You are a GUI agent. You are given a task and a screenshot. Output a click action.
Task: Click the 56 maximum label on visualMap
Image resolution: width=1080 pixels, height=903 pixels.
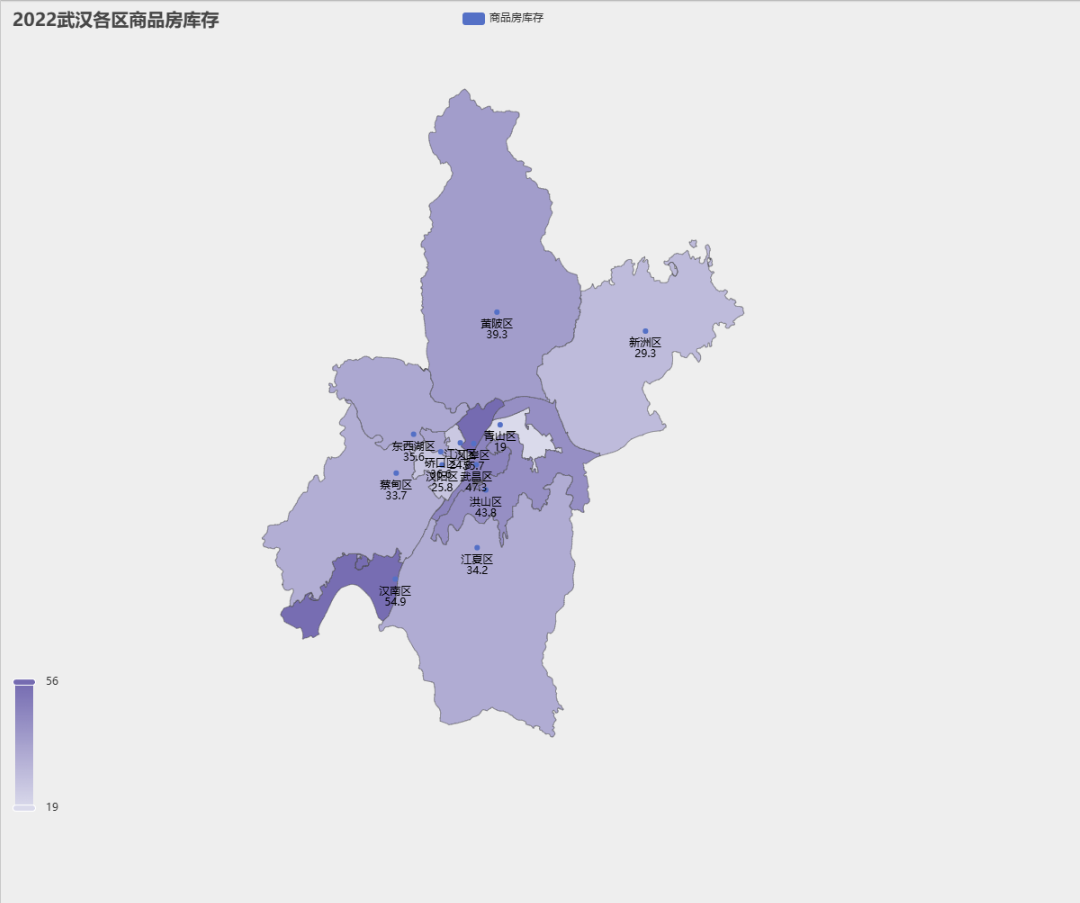tap(52, 681)
